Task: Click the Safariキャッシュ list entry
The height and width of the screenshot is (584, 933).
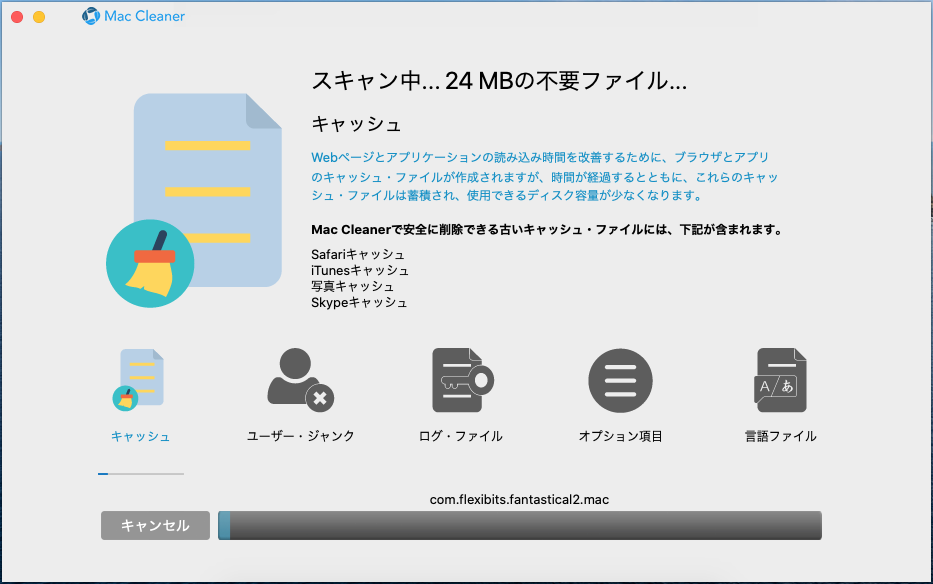Action: click(358, 255)
